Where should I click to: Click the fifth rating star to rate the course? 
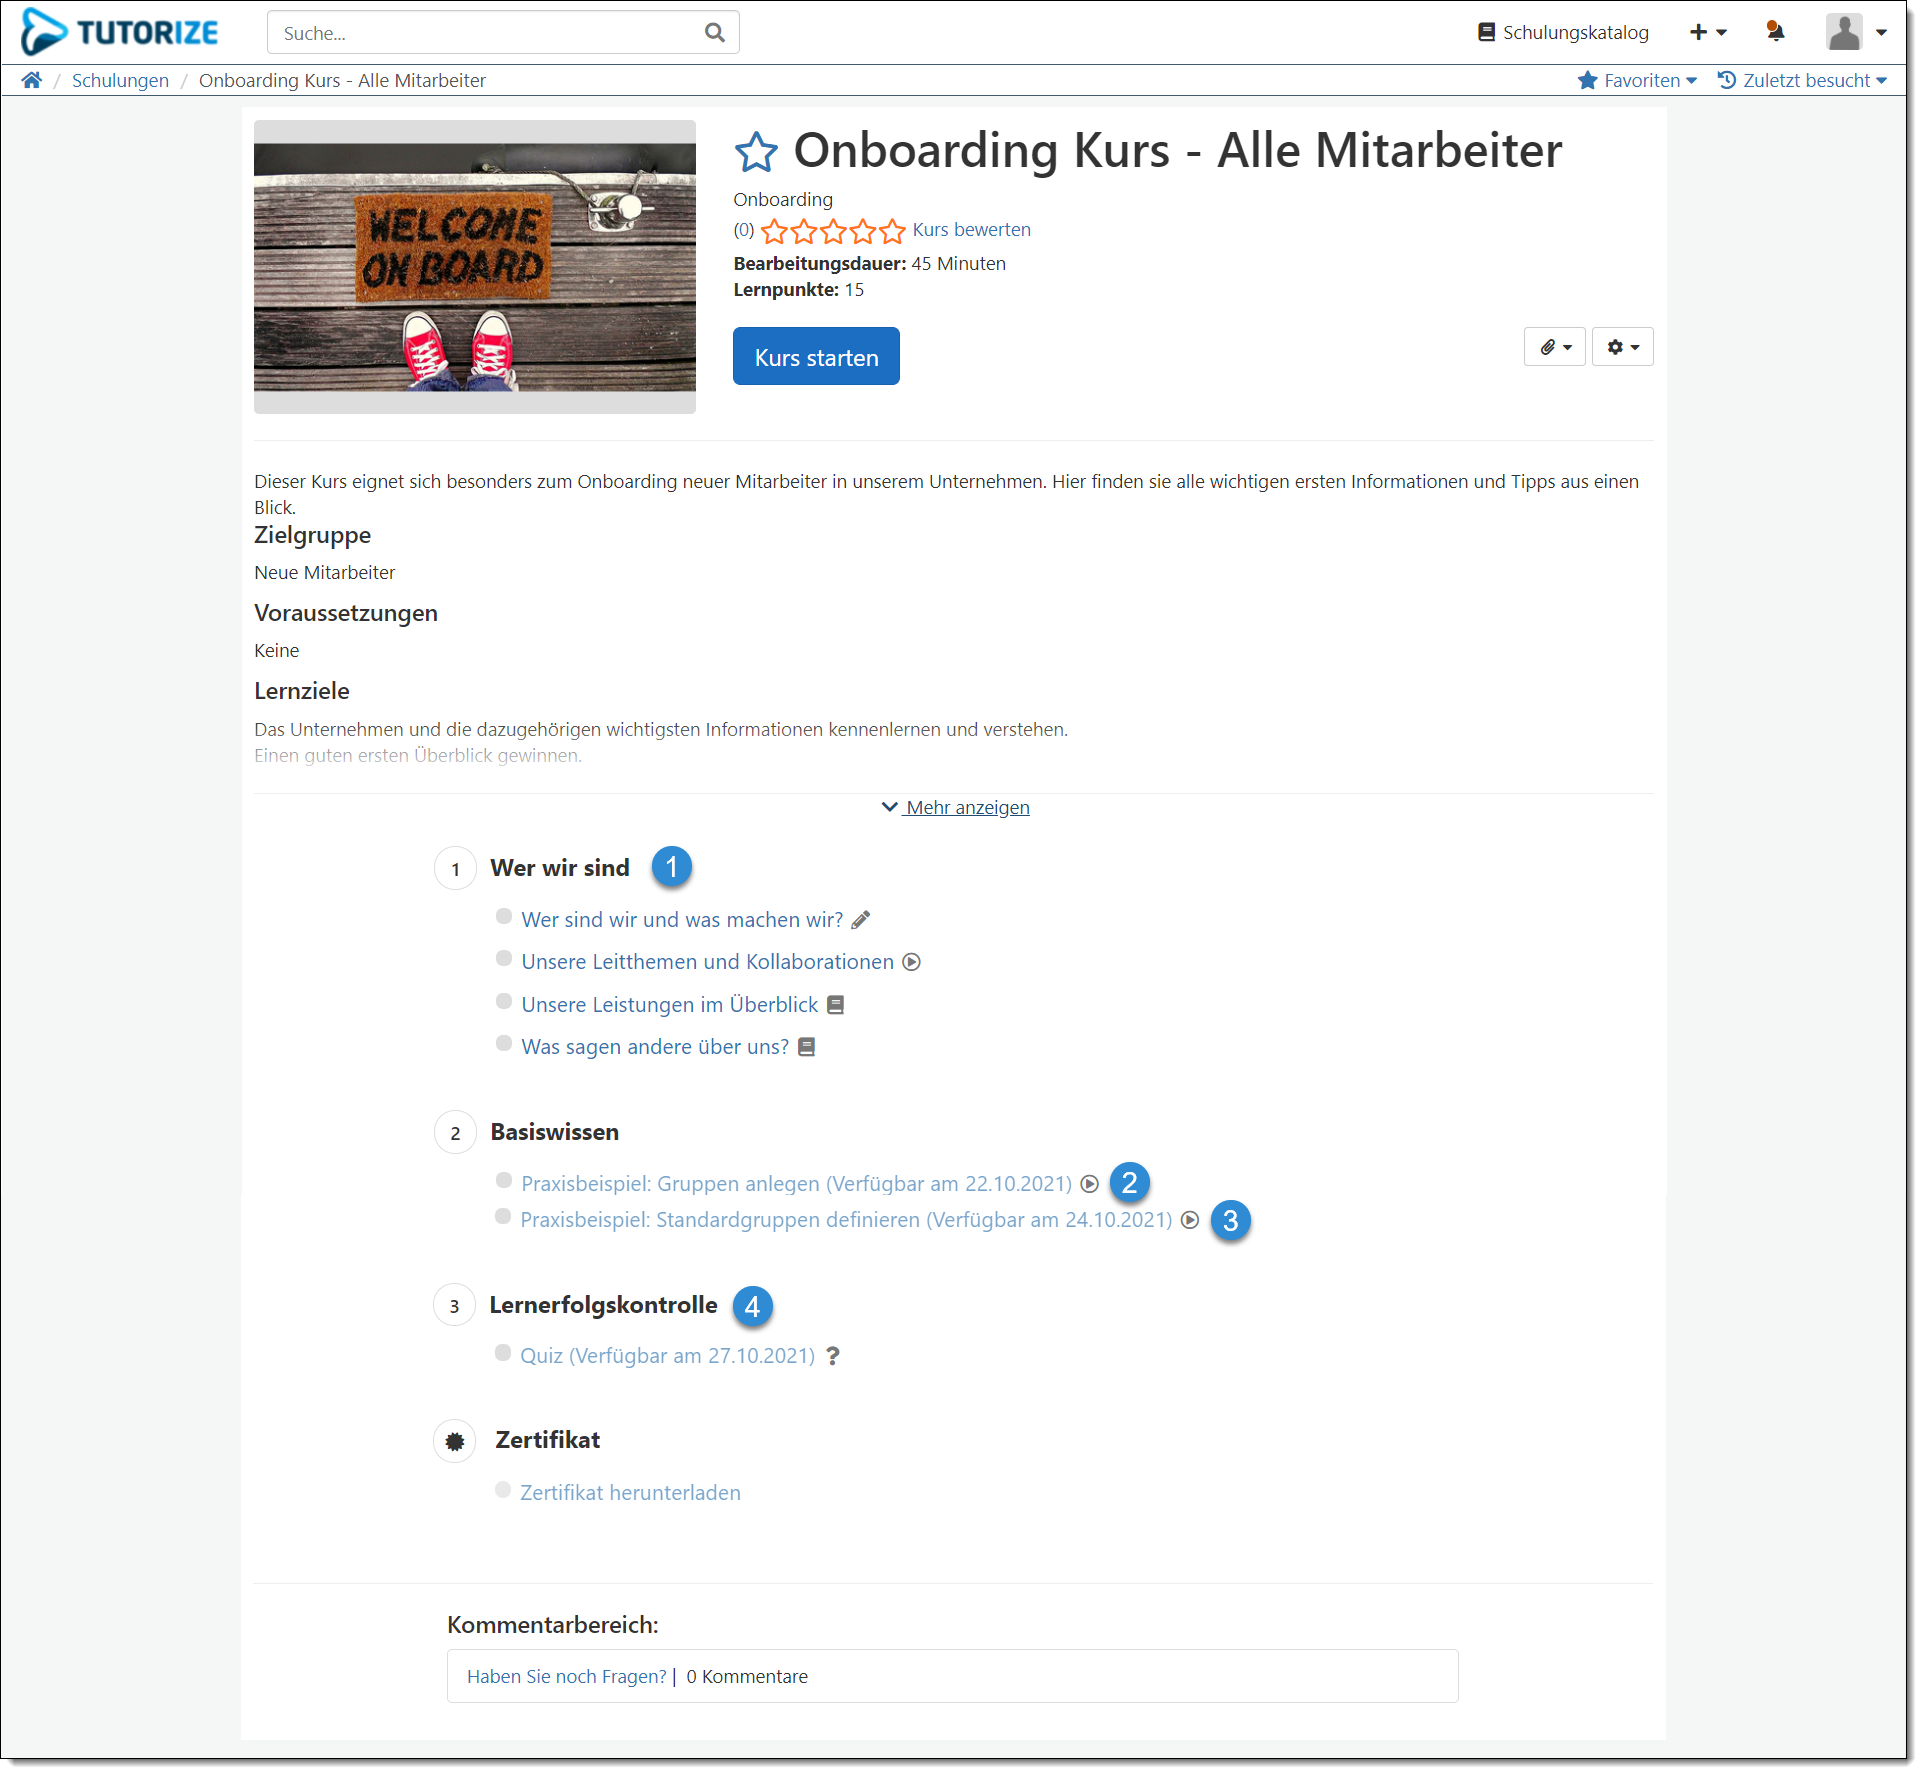point(892,231)
